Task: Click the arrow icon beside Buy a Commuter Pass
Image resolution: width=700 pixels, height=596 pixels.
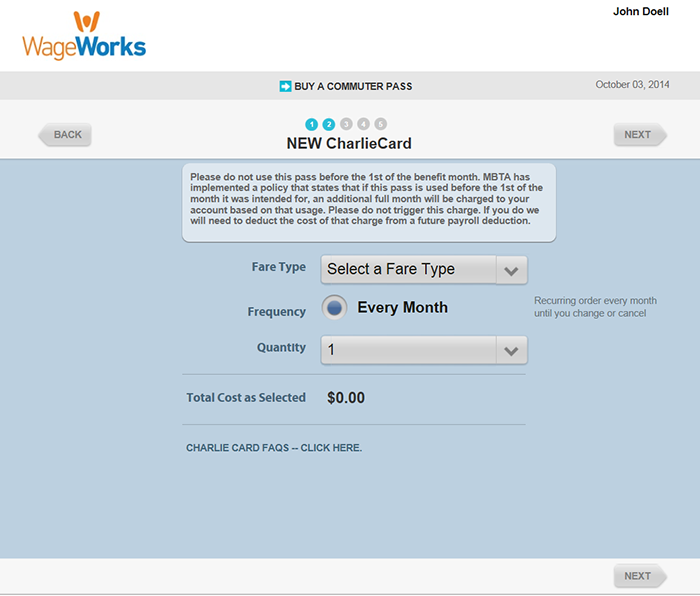Action: pos(285,86)
